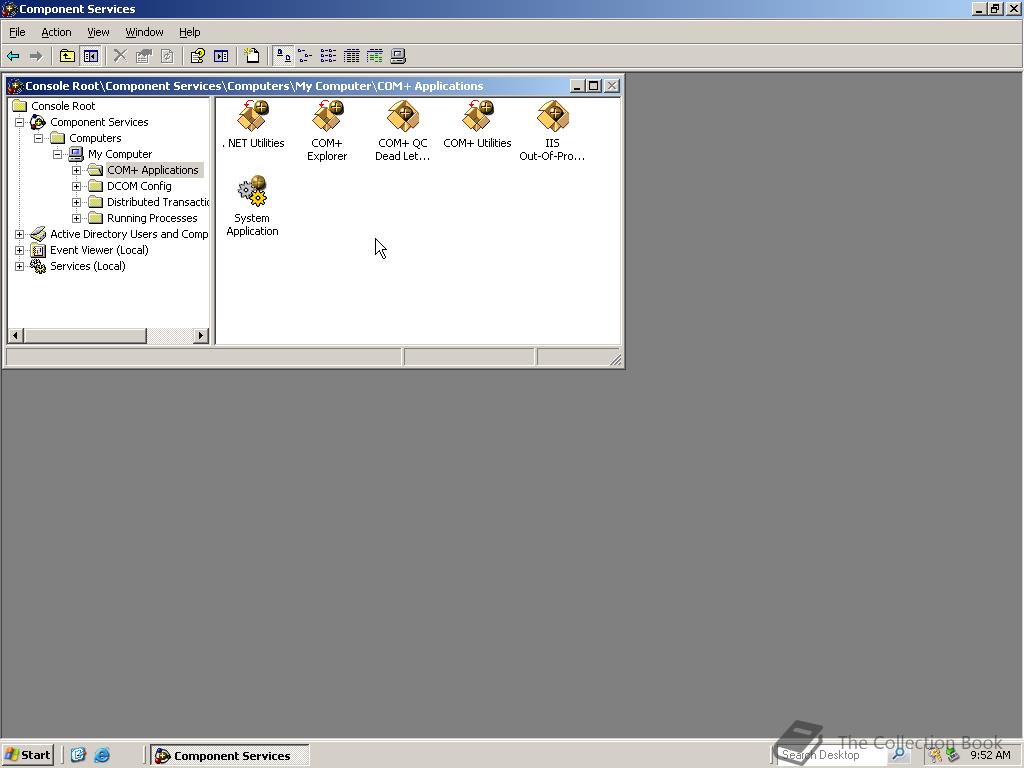Select Distributed Transaction tree folder
1024x768 pixels.
(158, 202)
